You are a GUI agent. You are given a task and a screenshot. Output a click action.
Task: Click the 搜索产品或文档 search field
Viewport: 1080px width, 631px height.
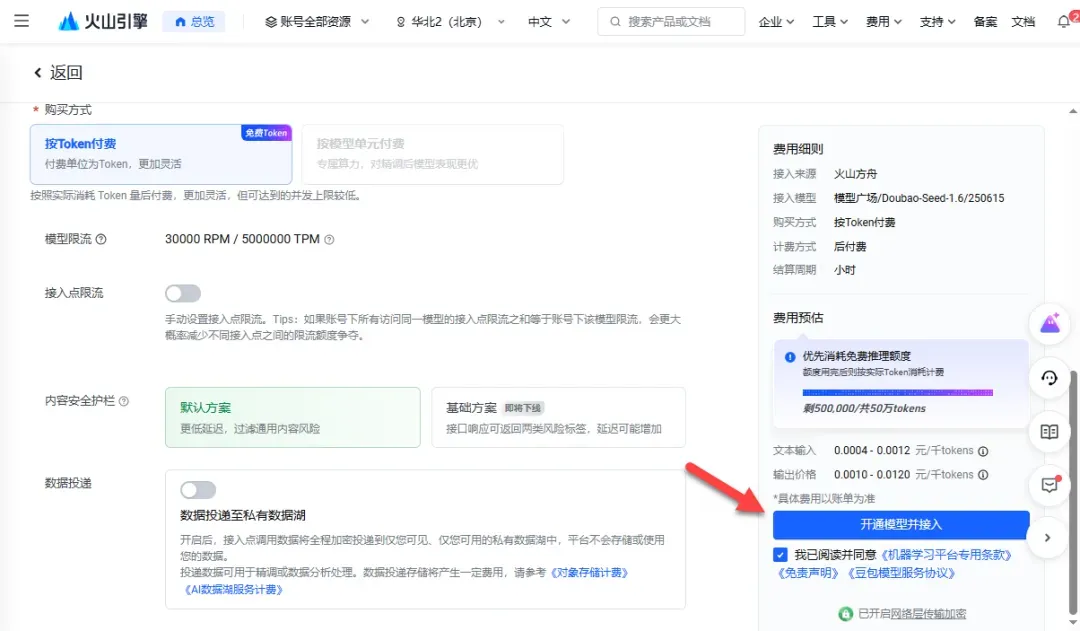(671, 21)
